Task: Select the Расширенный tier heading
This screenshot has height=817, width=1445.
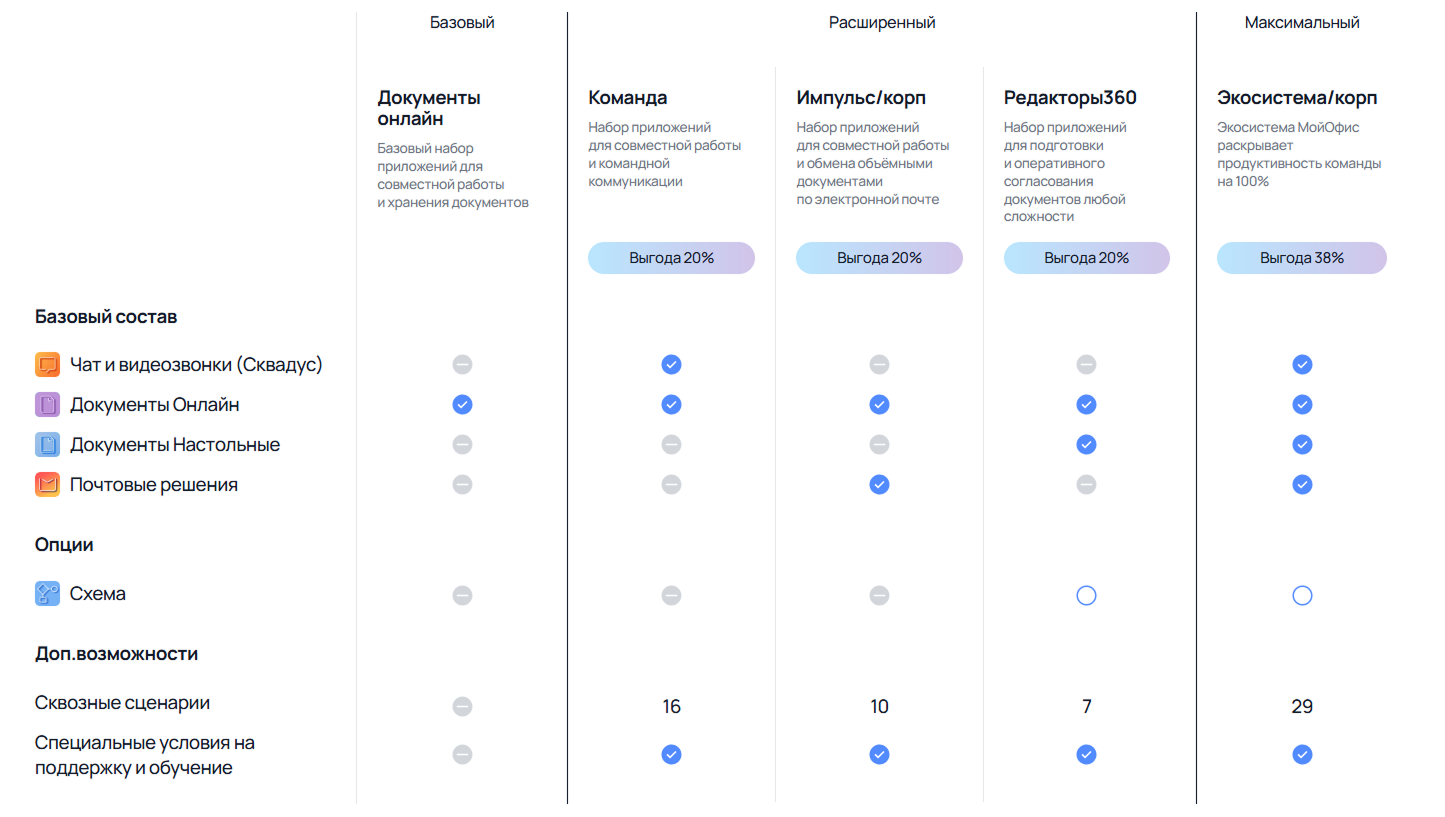Action: (882, 23)
